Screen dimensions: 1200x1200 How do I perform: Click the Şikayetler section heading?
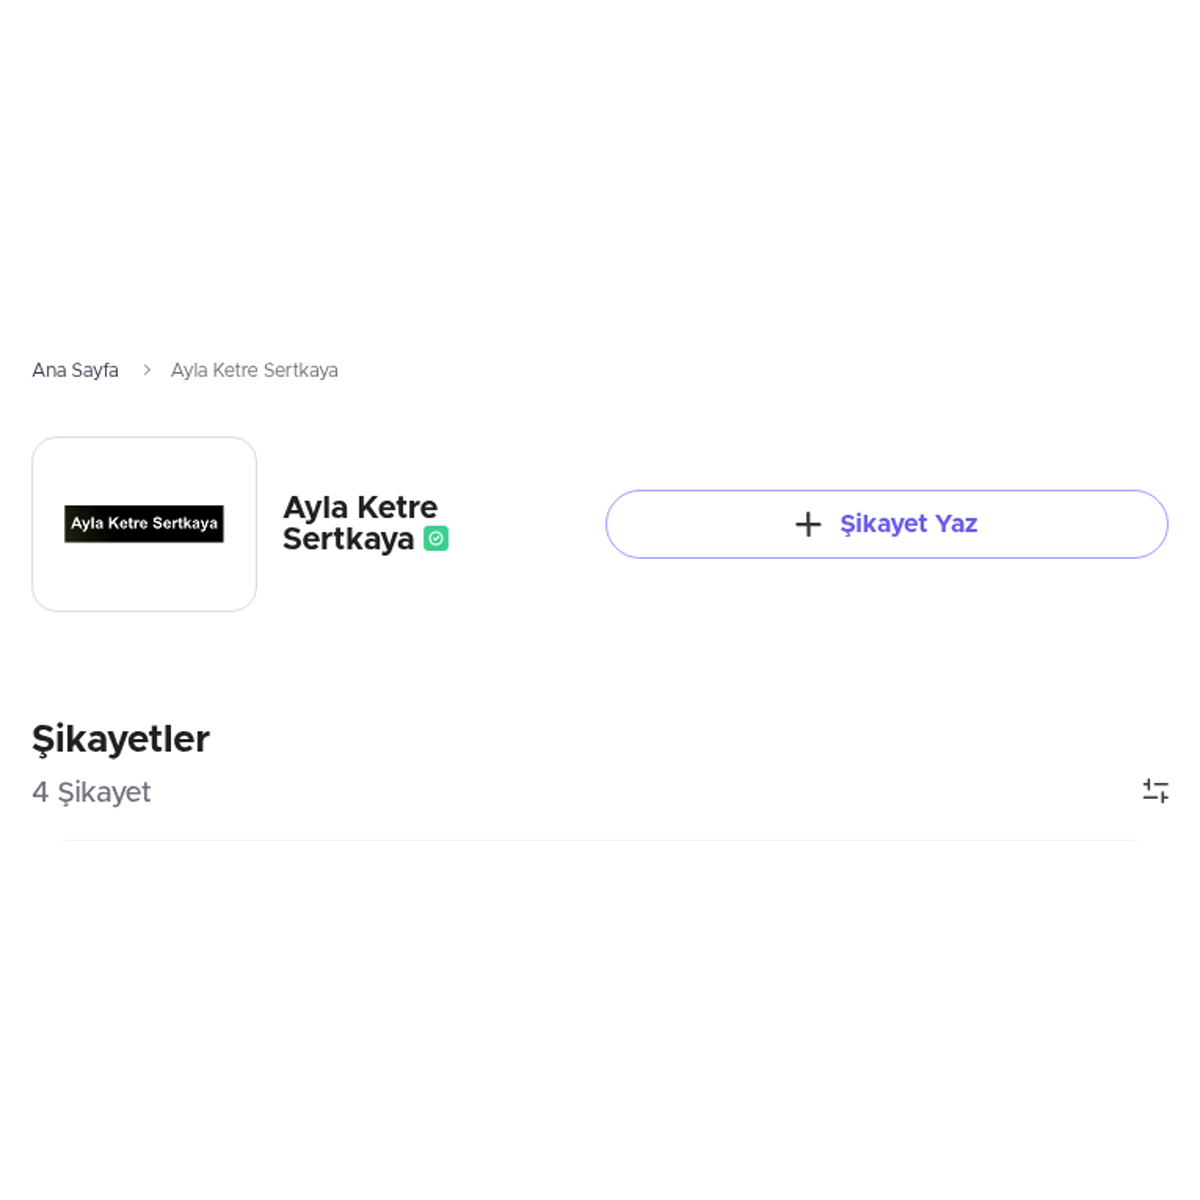[x=121, y=739]
